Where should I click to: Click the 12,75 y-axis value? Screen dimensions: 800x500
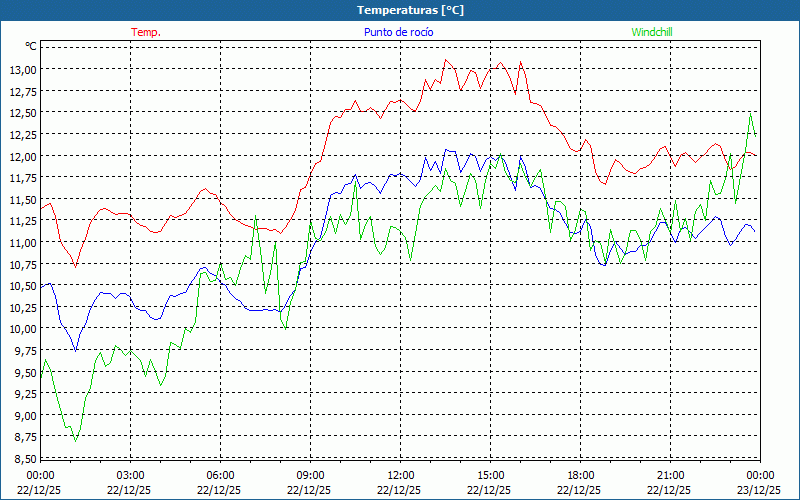tap(23, 91)
